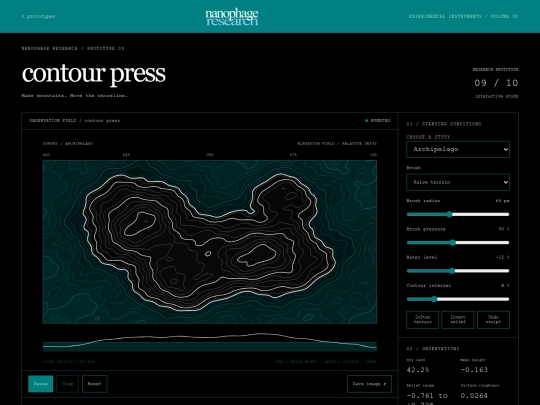Pause the running simulation
The image size is (540, 405).
click(41, 384)
